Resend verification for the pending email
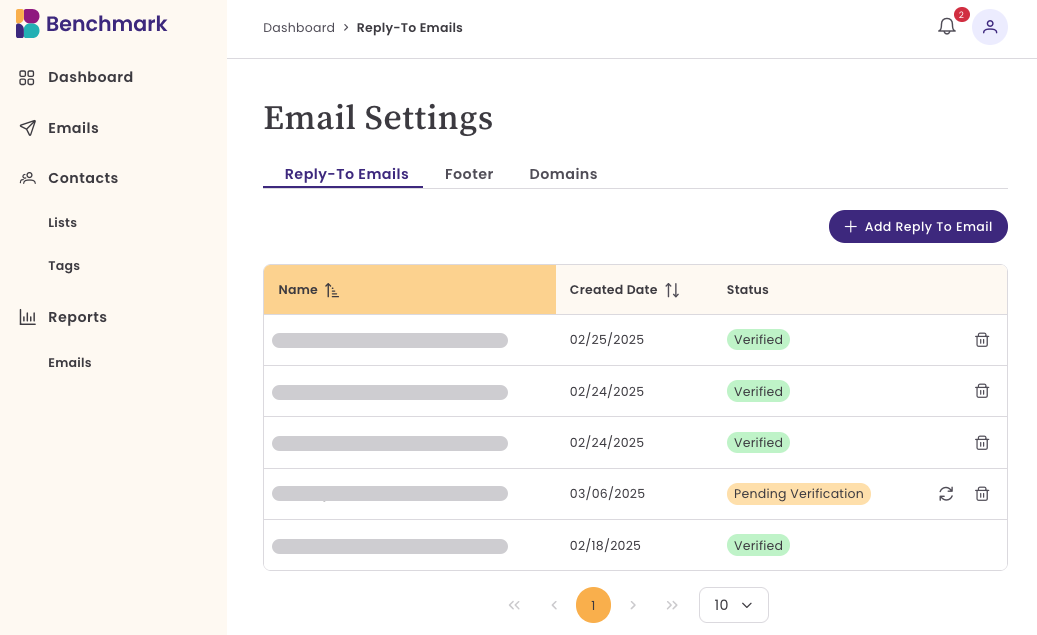This screenshot has height=635, width=1037. pyautogui.click(x=946, y=494)
